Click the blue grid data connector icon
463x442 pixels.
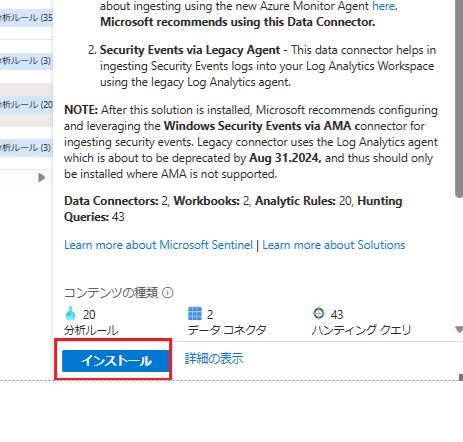point(195,313)
